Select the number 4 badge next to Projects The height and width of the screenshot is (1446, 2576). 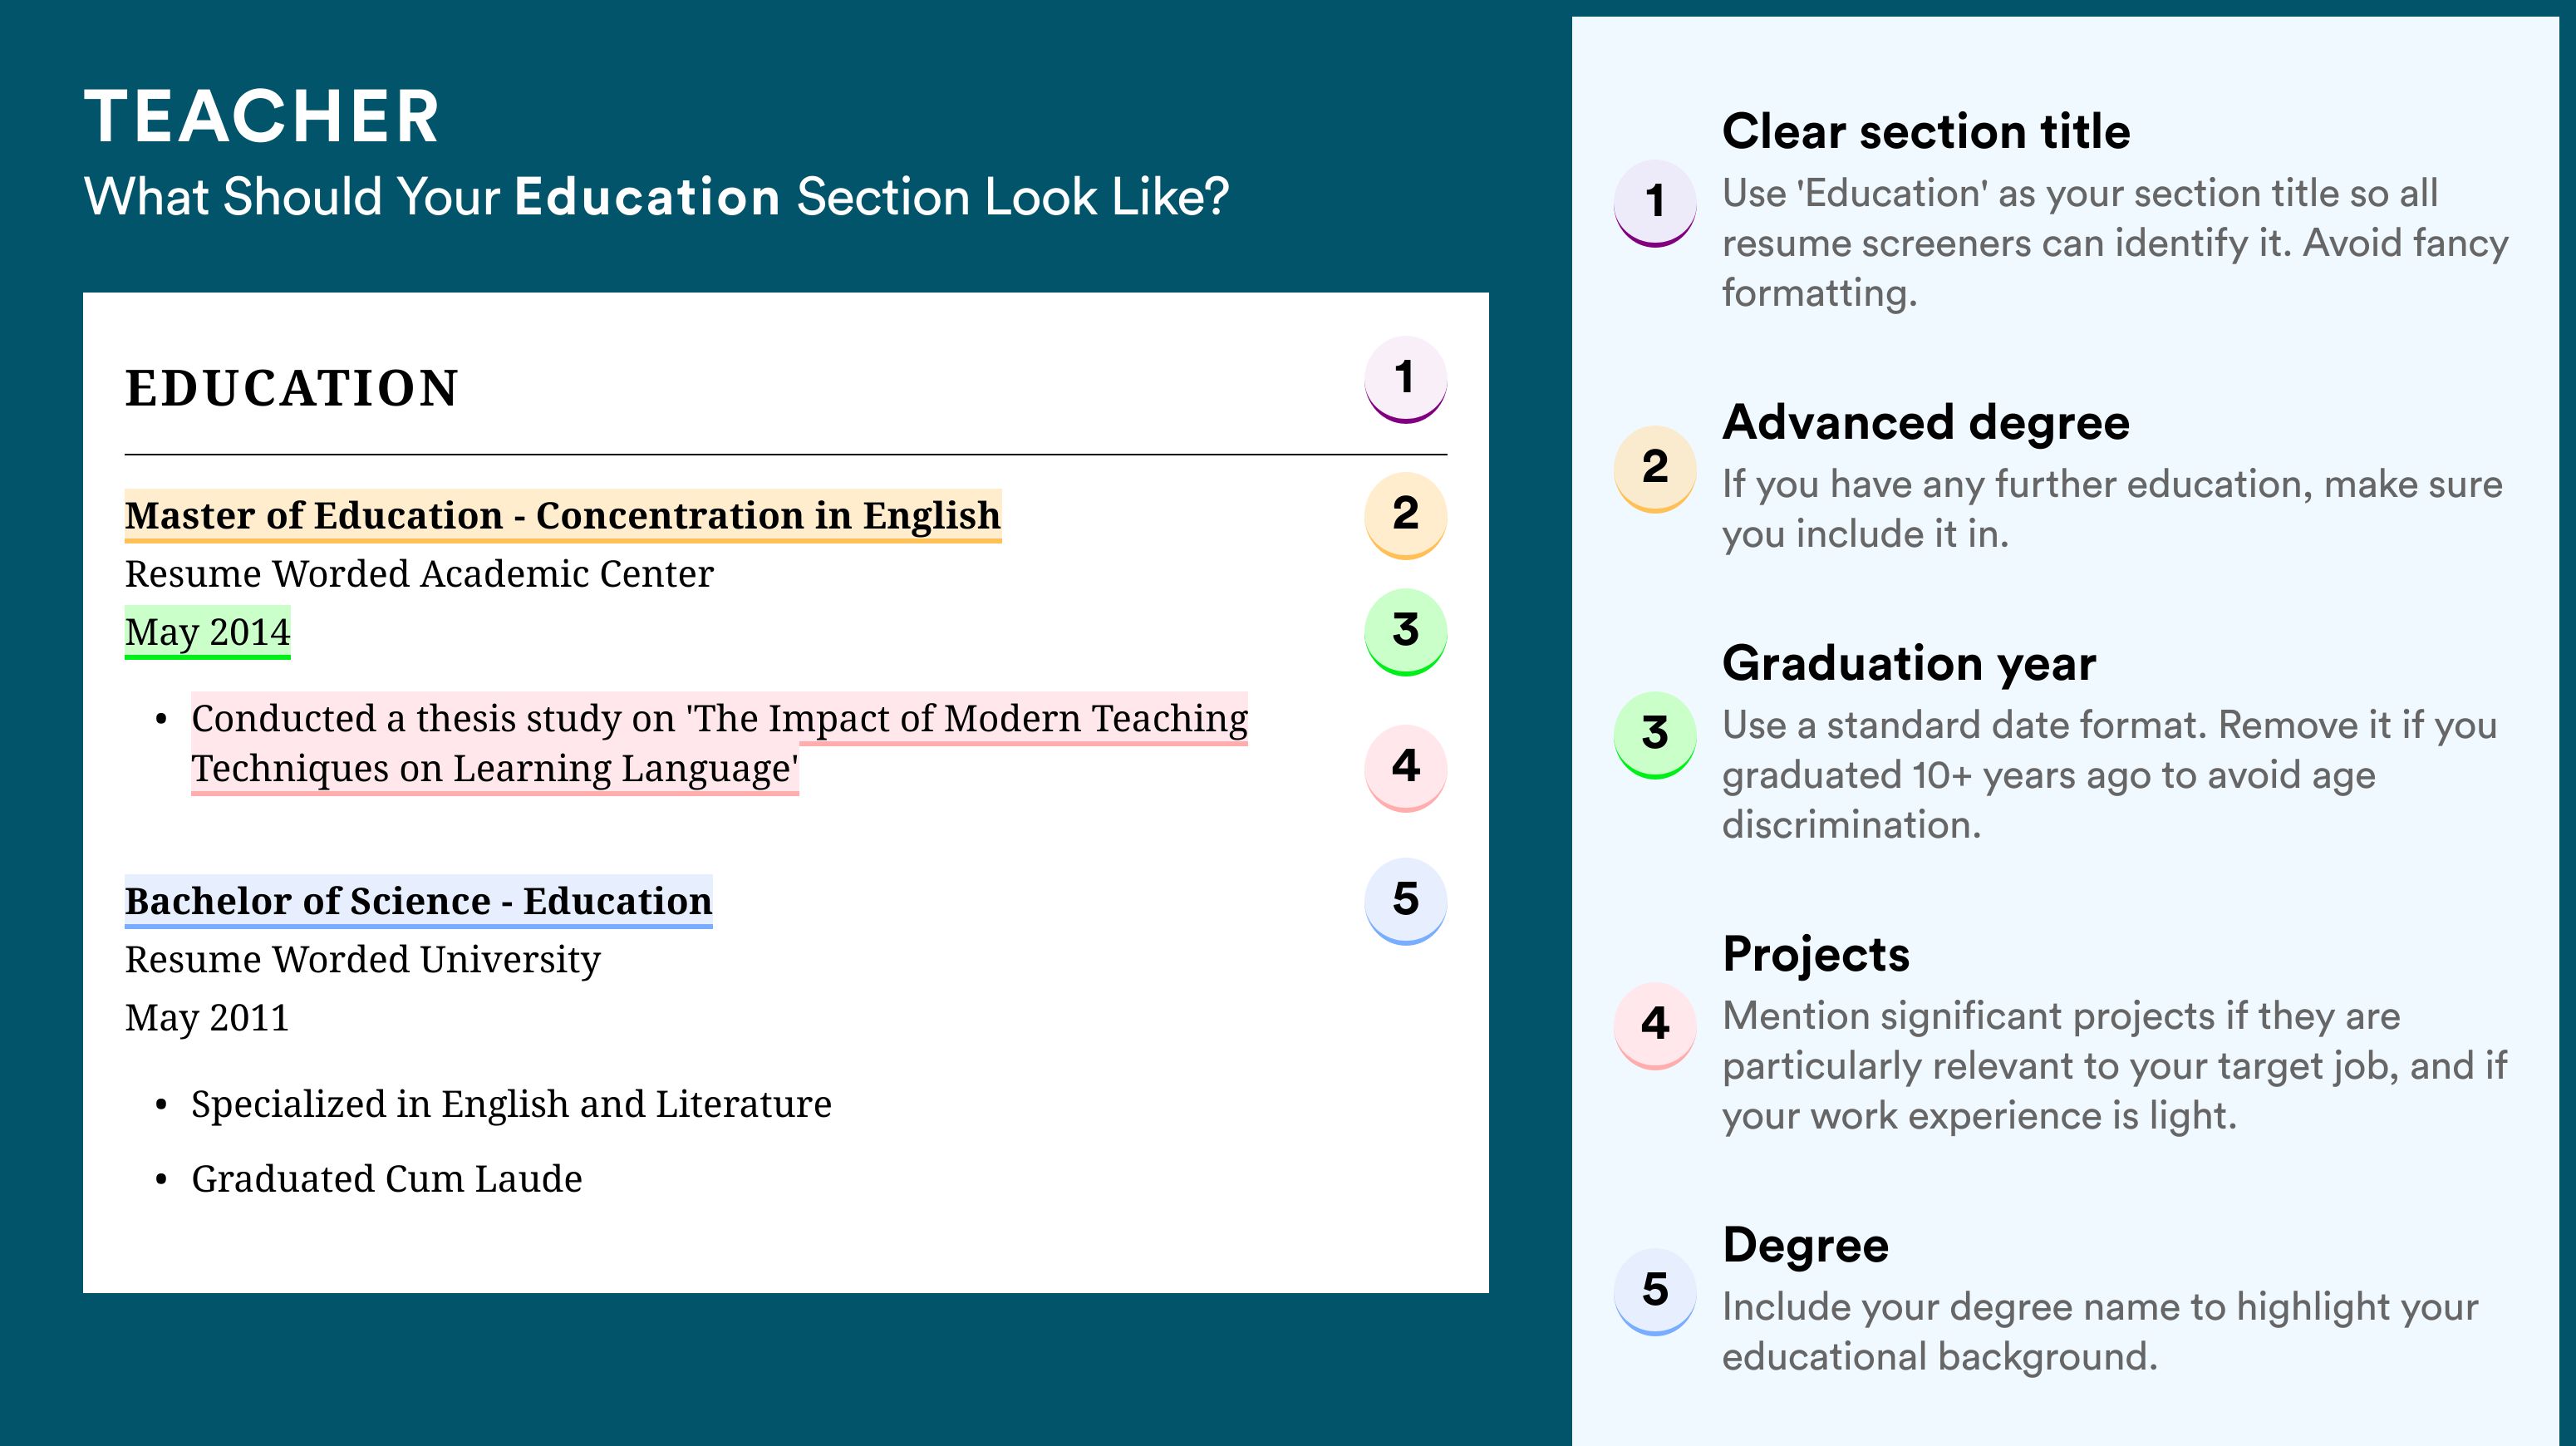1654,1026
